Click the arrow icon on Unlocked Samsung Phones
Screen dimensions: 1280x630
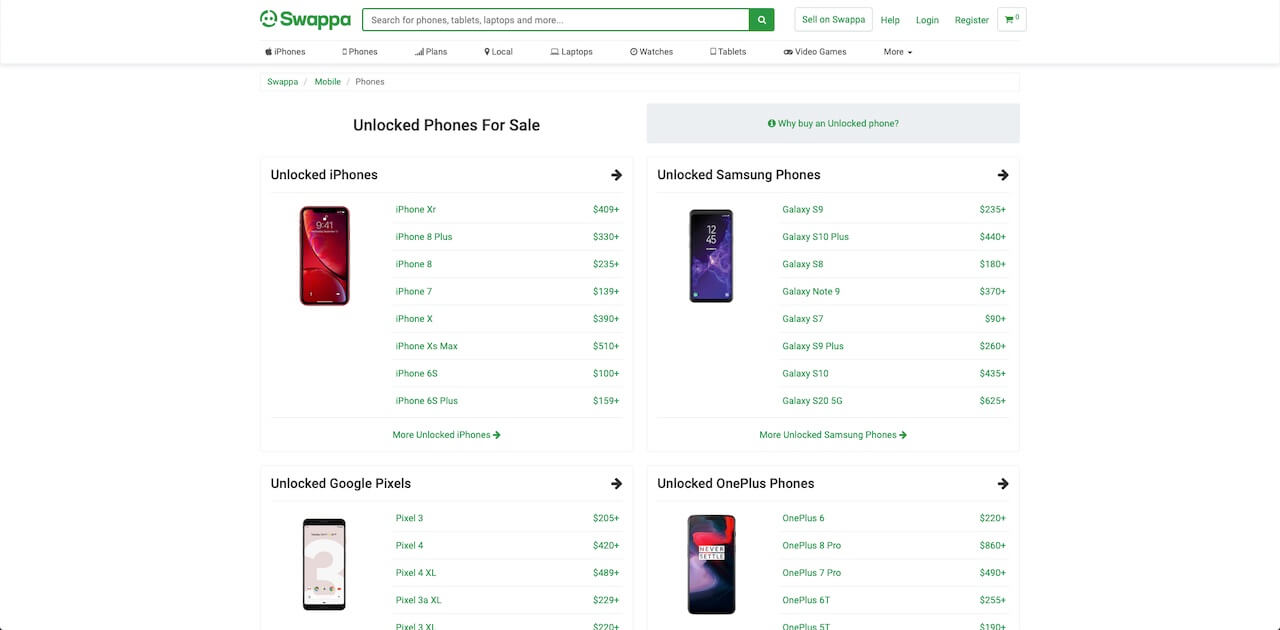tap(1002, 174)
